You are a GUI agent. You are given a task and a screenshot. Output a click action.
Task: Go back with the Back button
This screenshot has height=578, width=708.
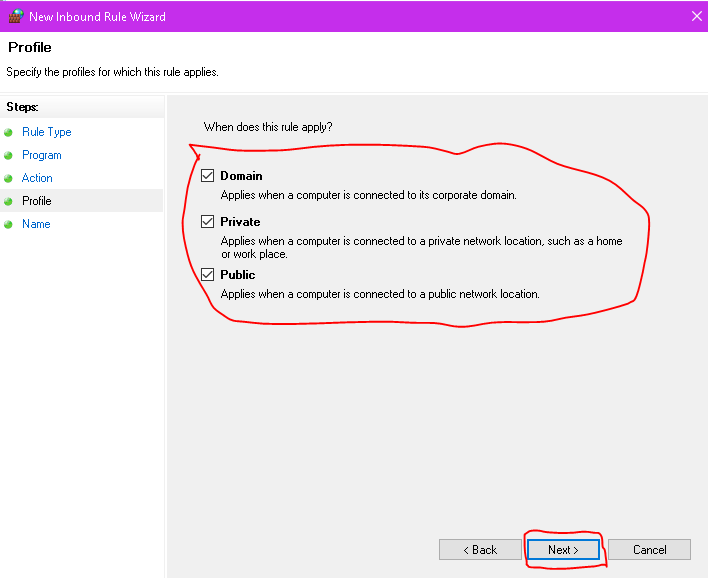[x=480, y=550]
